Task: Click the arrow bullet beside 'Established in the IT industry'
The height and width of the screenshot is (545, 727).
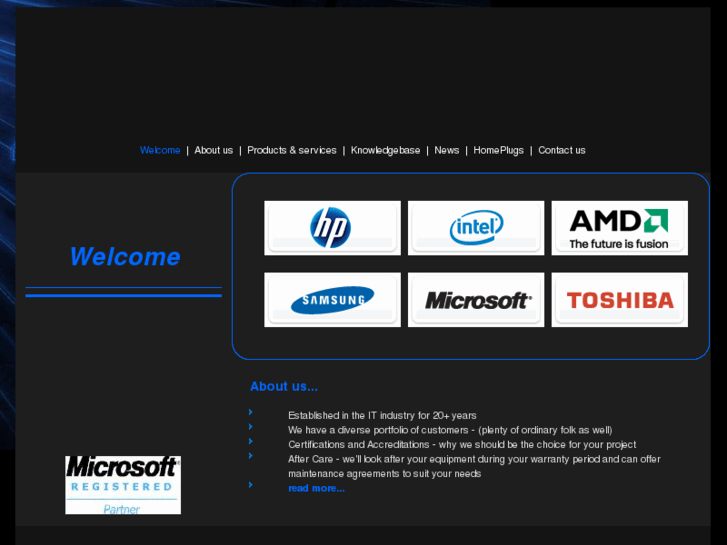Action: [250, 412]
